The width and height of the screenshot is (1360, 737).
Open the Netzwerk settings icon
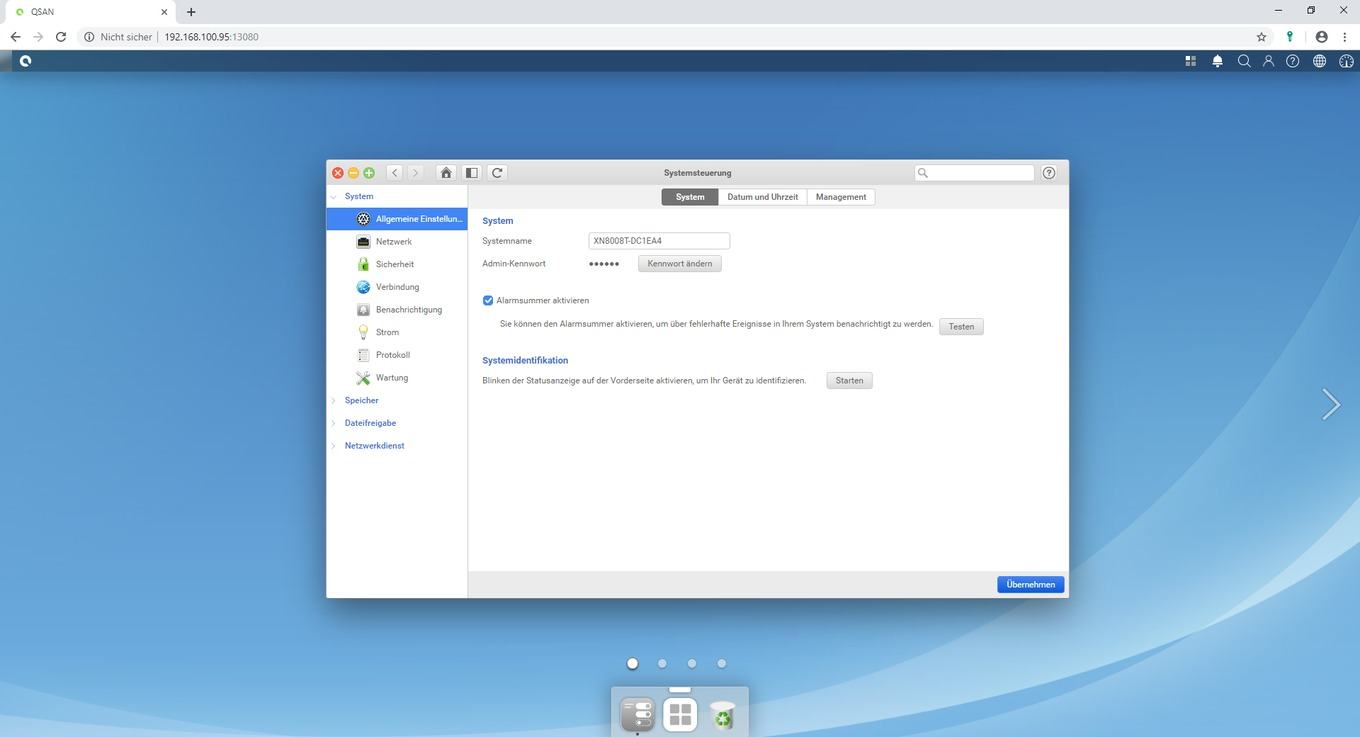tap(364, 242)
